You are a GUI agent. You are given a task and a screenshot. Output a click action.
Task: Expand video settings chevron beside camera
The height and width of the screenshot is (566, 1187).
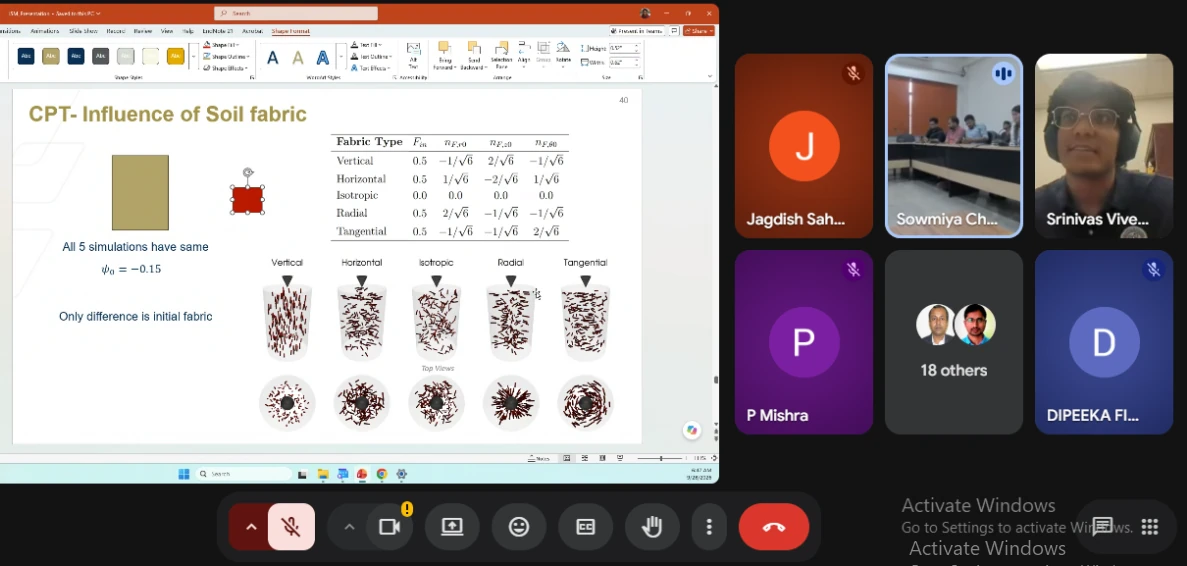[x=349, y=527]
